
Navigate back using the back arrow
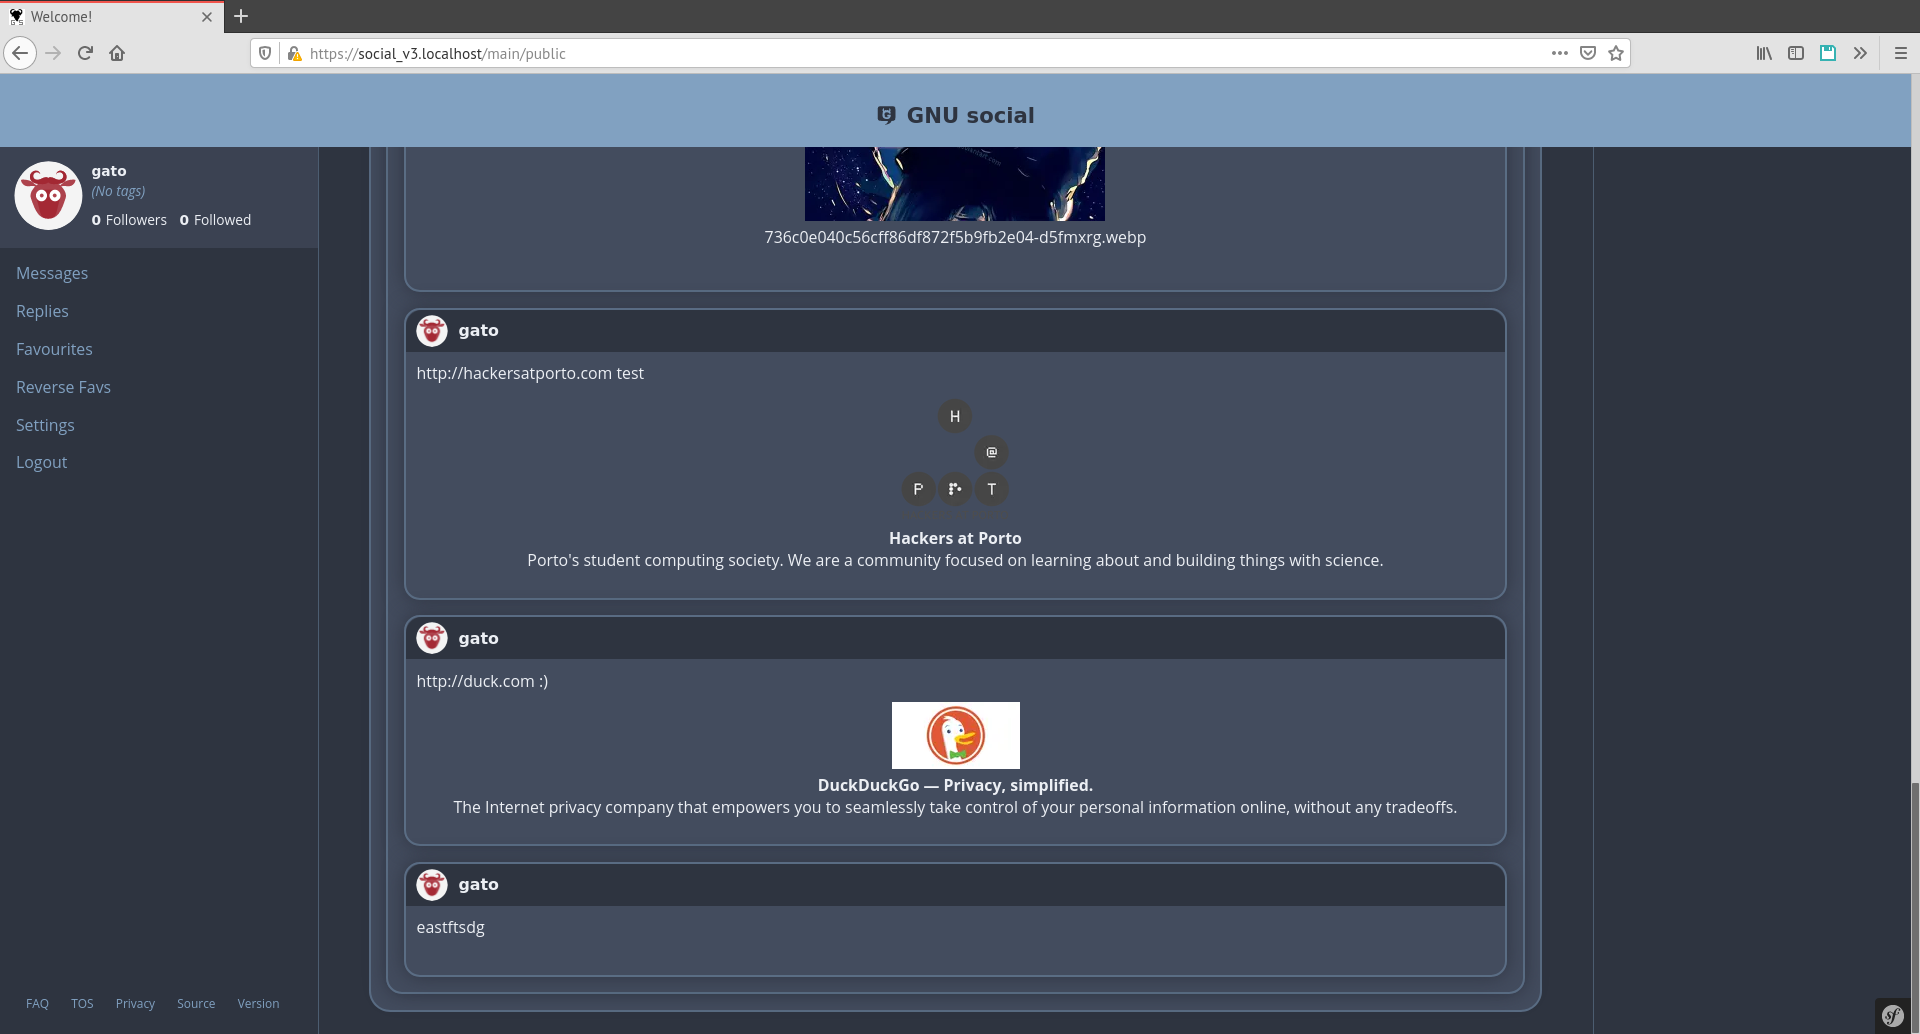pos(20,53)
